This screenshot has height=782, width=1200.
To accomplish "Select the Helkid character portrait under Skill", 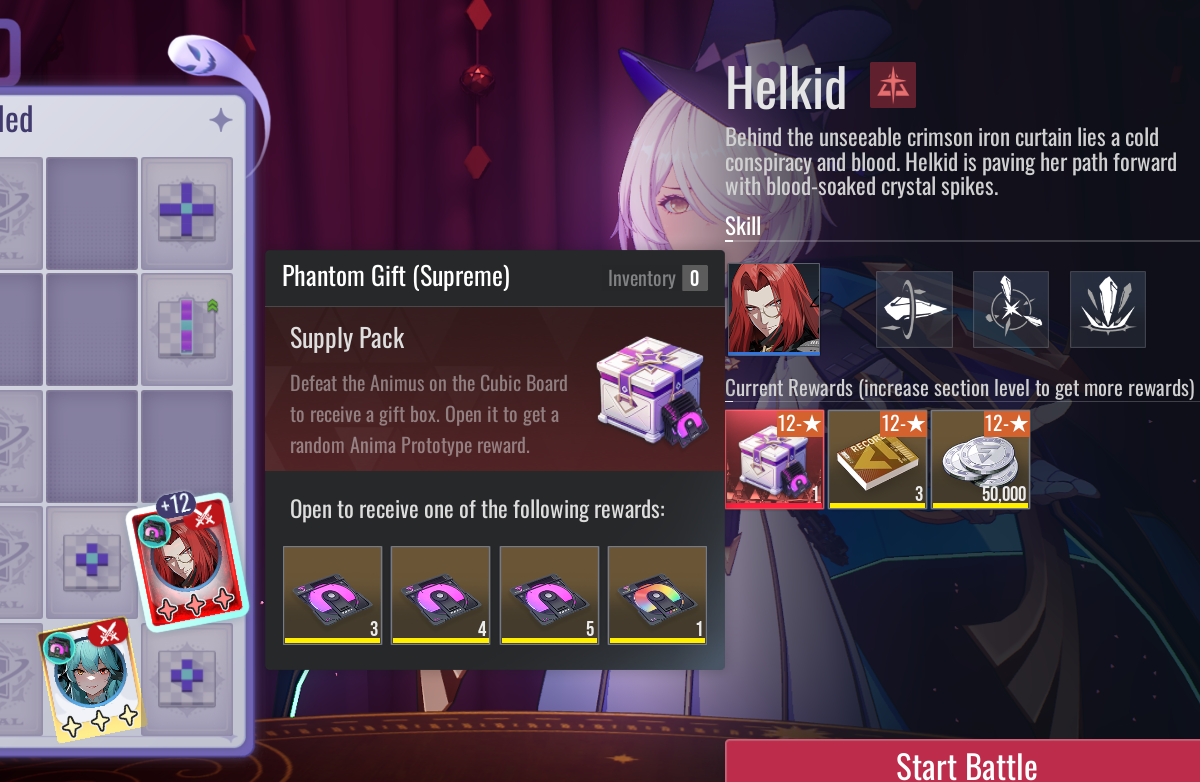I will coord(774,309).
